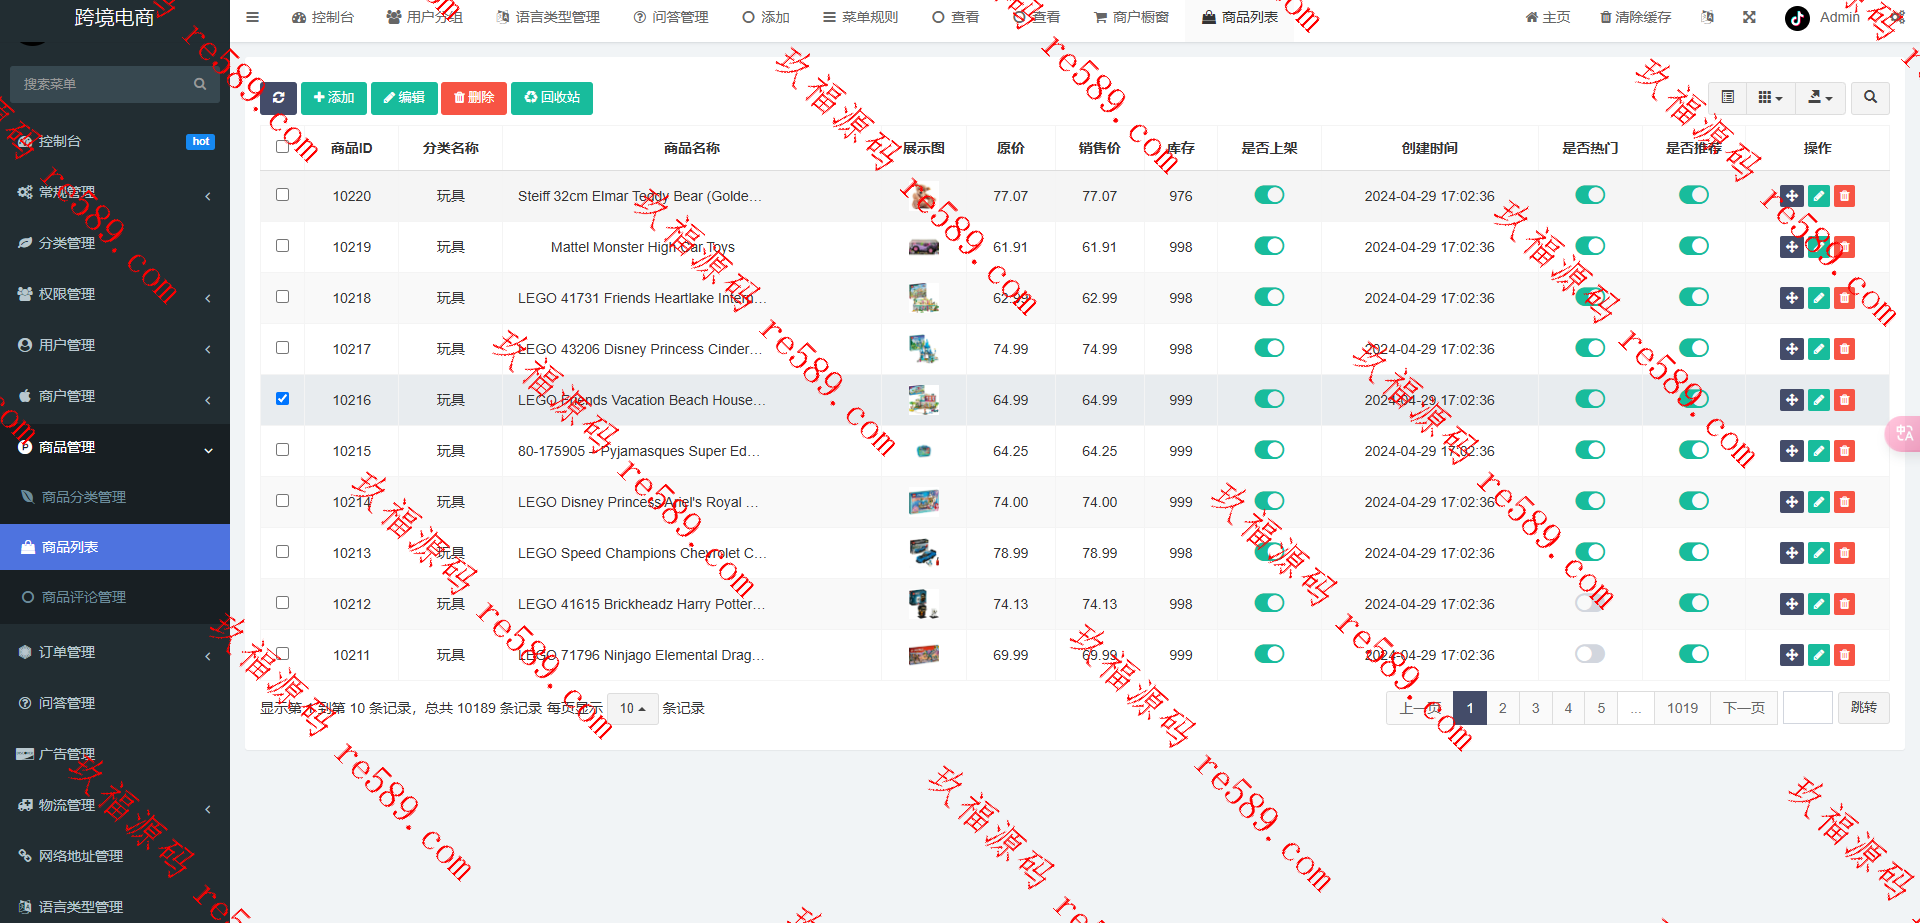Switch to the 控制台 top tab

[x=322, y=17]
